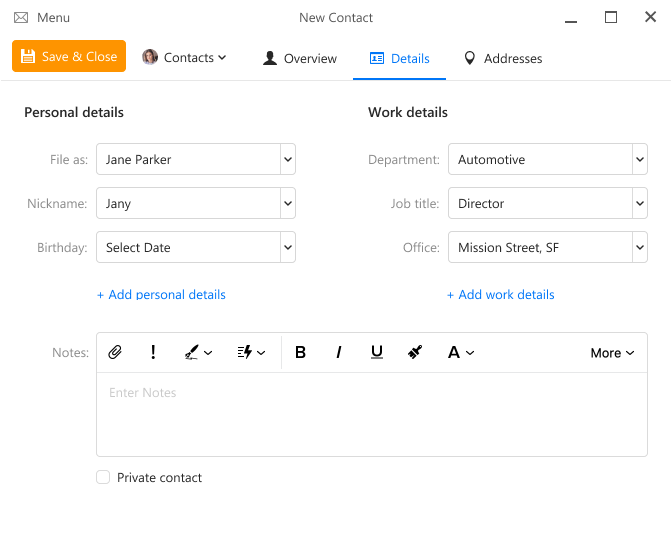This screenshot has height=533, width=672.
Task: Click the ID card icon on the Details tab
Action: 377,58
